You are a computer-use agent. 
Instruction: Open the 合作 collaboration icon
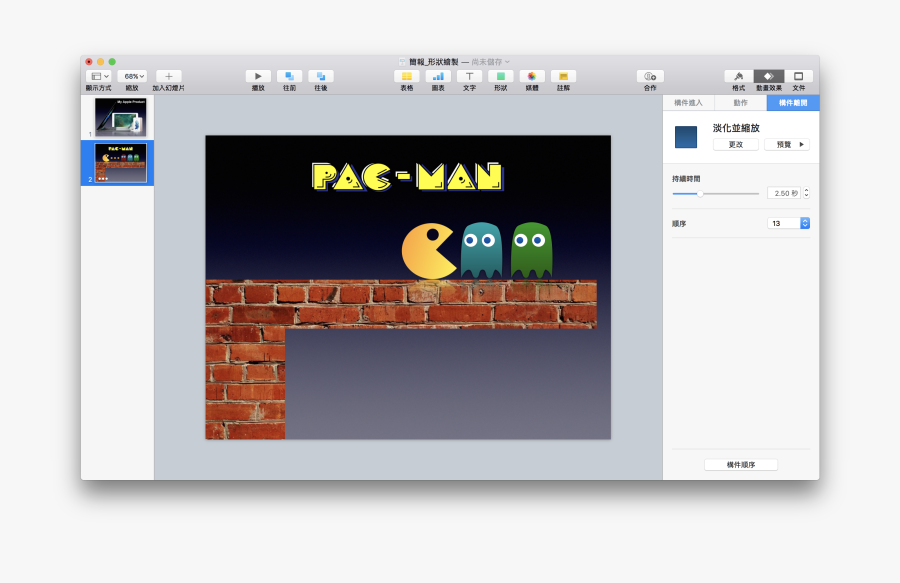649,76
